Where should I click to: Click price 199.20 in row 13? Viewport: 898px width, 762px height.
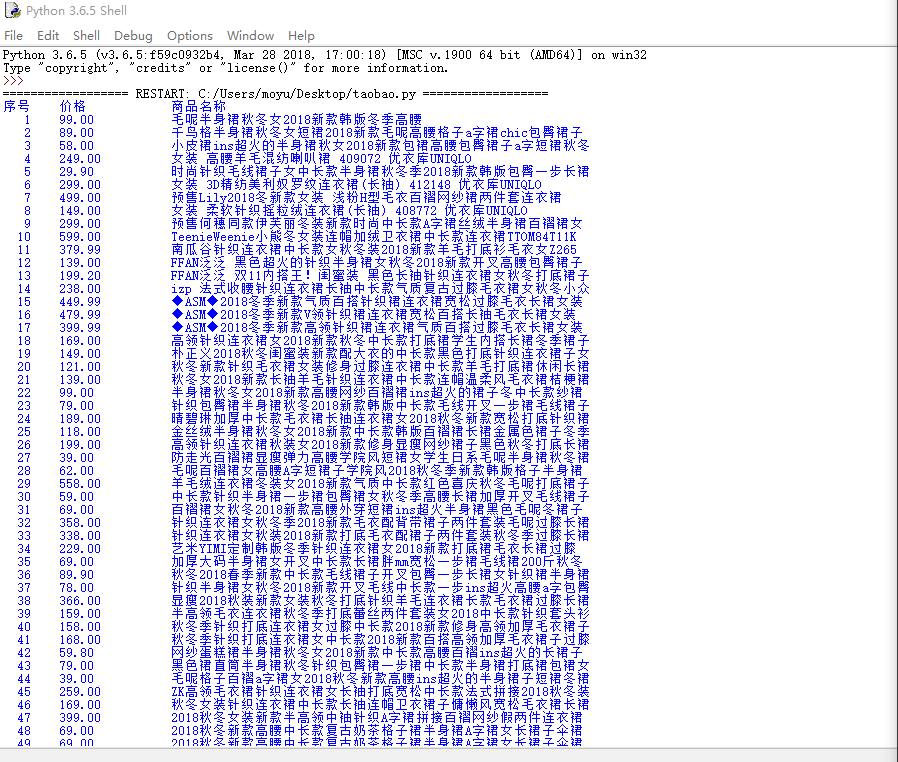point(80,276)
